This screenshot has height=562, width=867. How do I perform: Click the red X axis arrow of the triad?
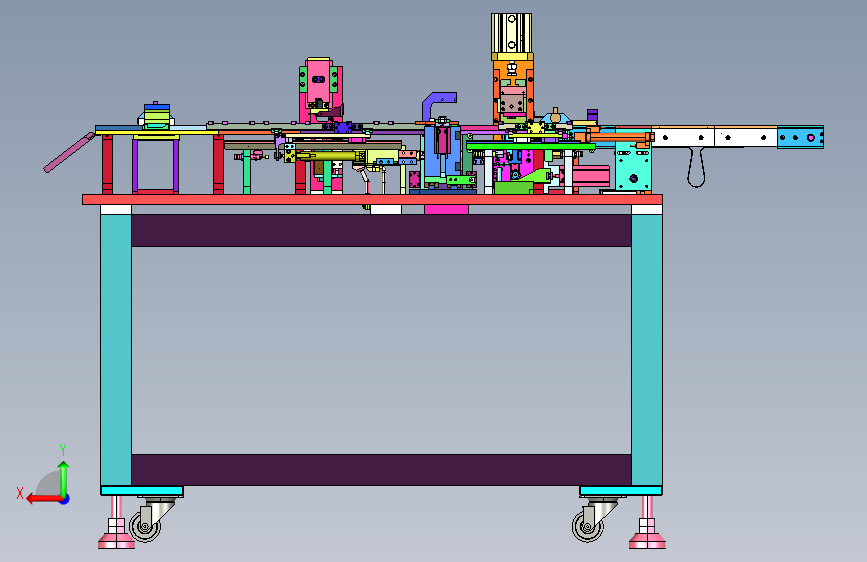44,499
